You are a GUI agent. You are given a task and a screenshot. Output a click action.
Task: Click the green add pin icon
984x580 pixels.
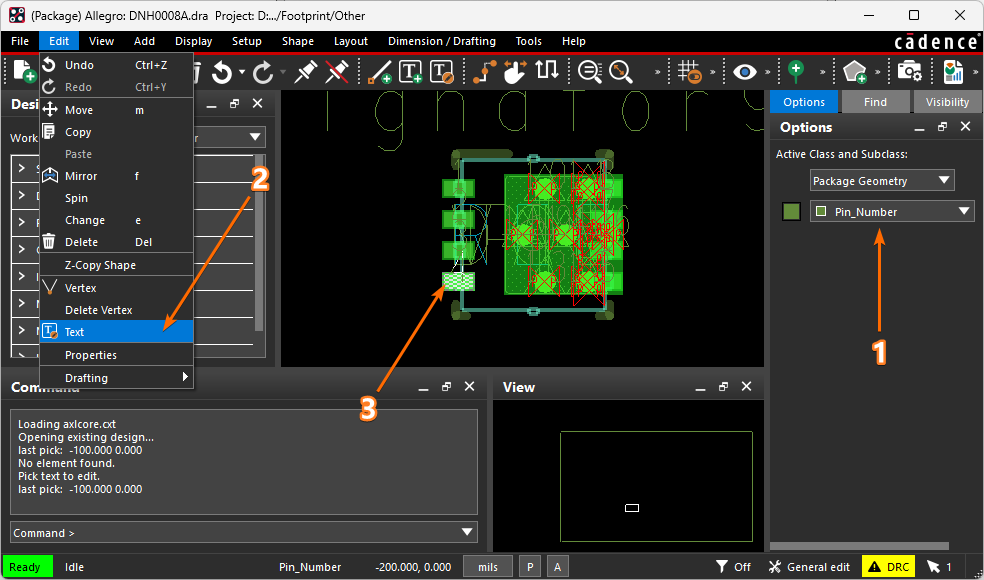click(x=796, y=71)
